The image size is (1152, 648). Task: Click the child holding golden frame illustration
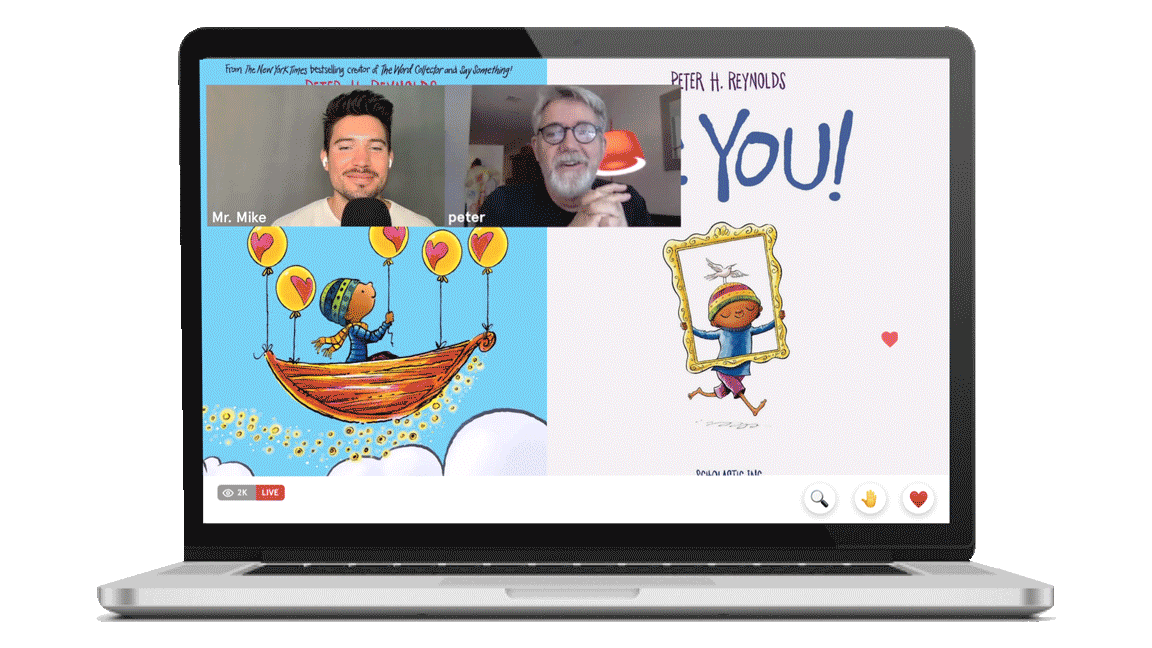(x=727, y=327)
